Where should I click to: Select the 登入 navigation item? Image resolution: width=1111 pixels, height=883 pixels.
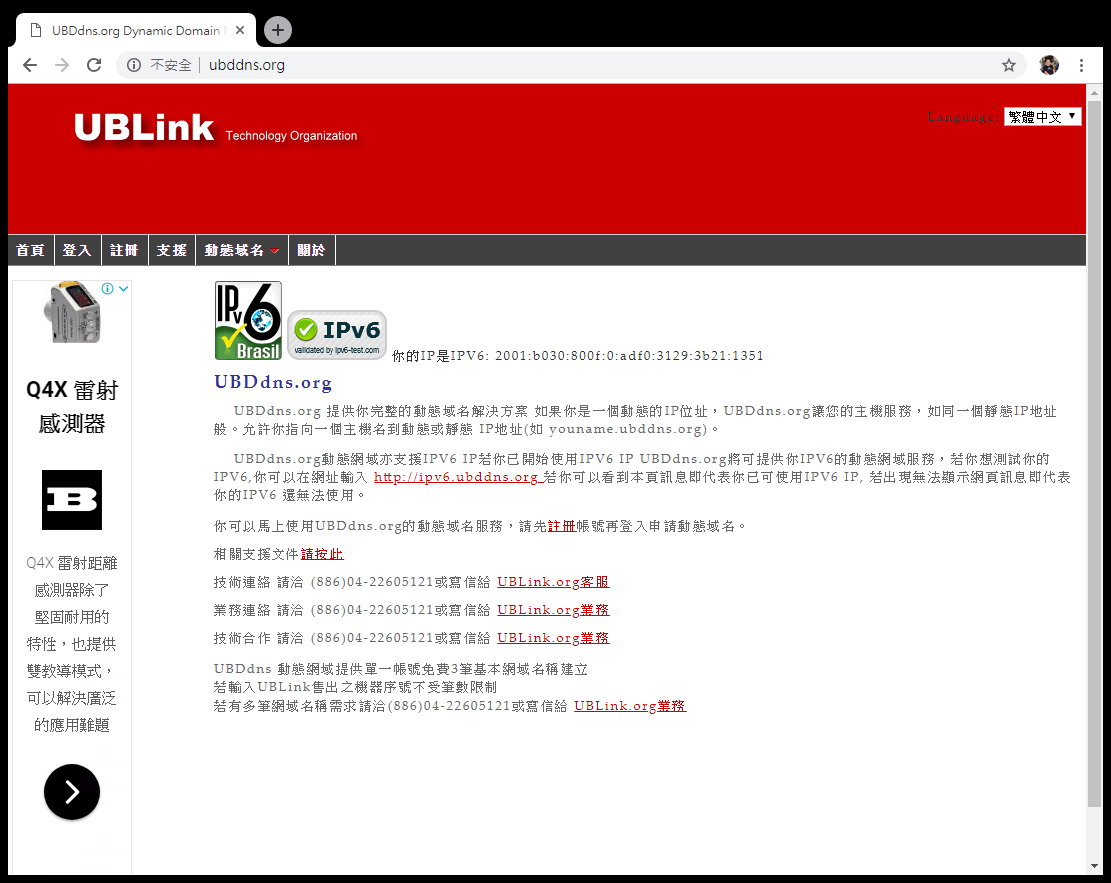point(77,250)
